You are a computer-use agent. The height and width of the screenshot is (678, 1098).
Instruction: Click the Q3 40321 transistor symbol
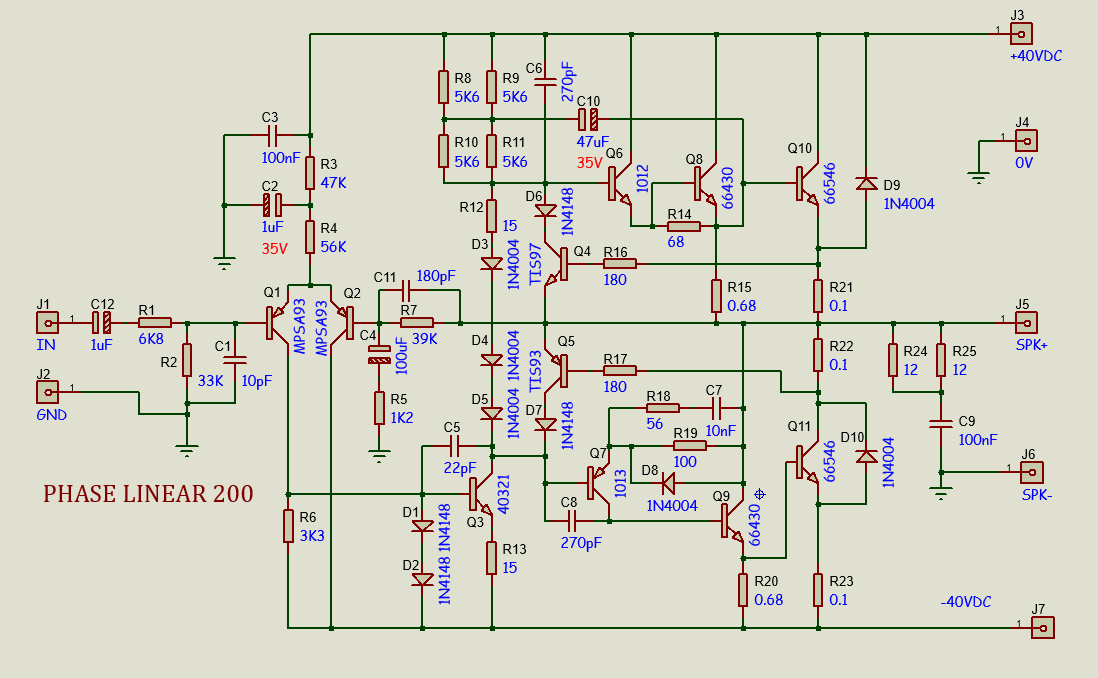pos(481,494)
